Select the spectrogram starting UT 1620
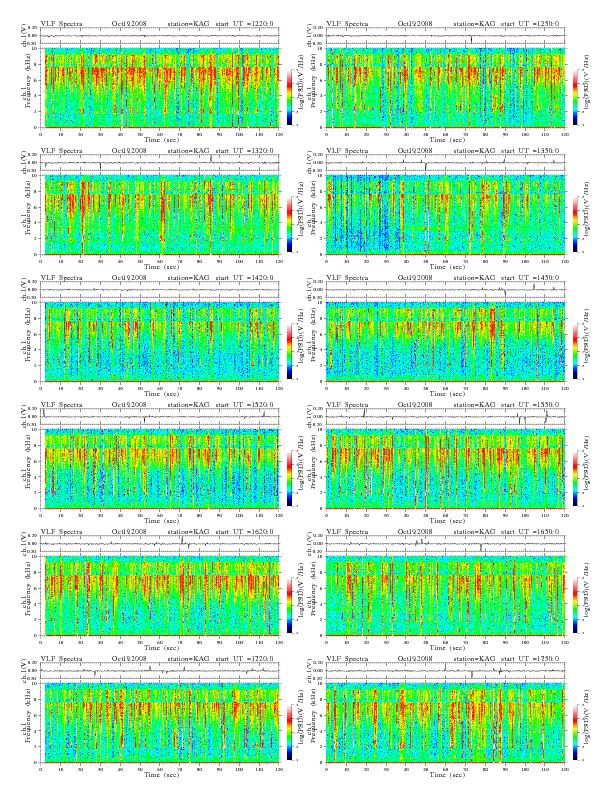The image size is (612, 792). 160,596
